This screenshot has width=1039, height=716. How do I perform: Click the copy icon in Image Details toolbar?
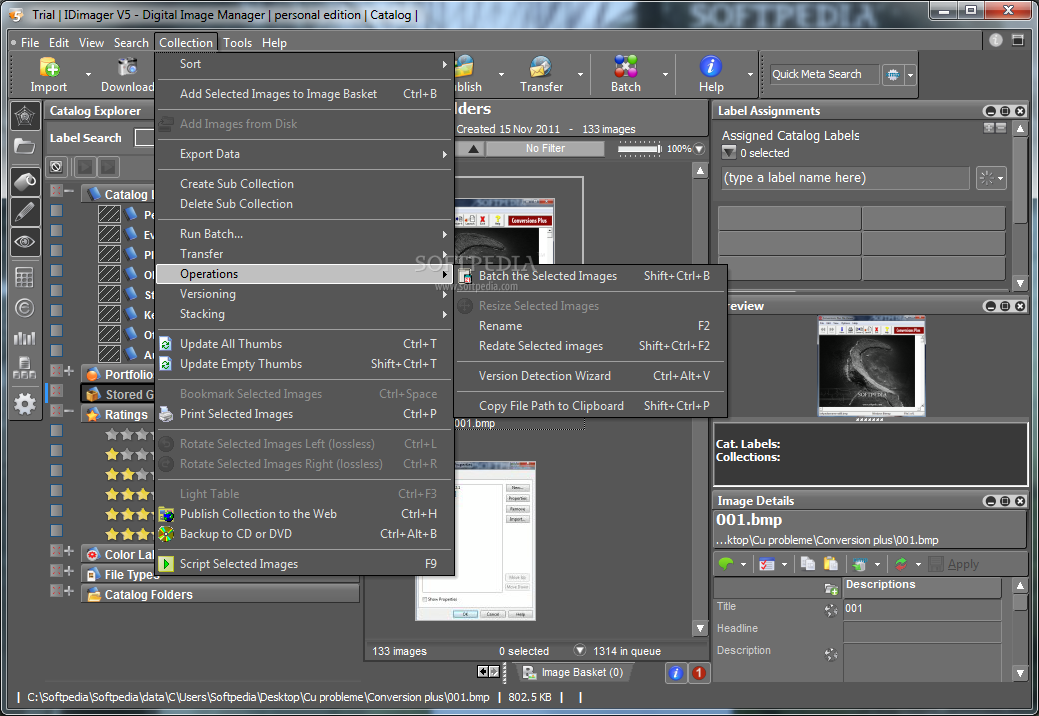pos(808,564)
